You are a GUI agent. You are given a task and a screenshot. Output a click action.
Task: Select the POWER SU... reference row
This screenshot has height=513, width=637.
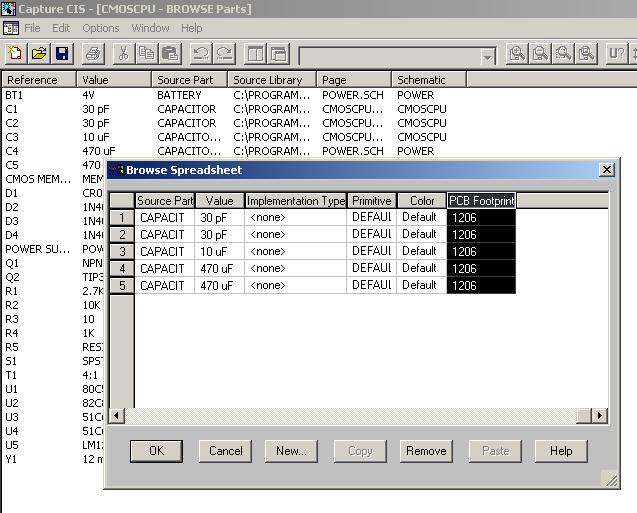click(37, 249)
